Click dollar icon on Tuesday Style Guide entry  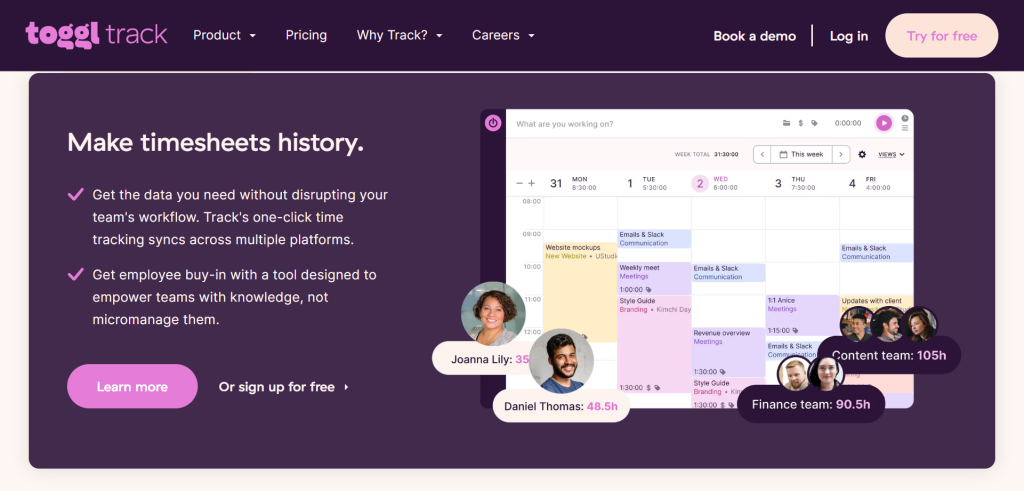648,387
